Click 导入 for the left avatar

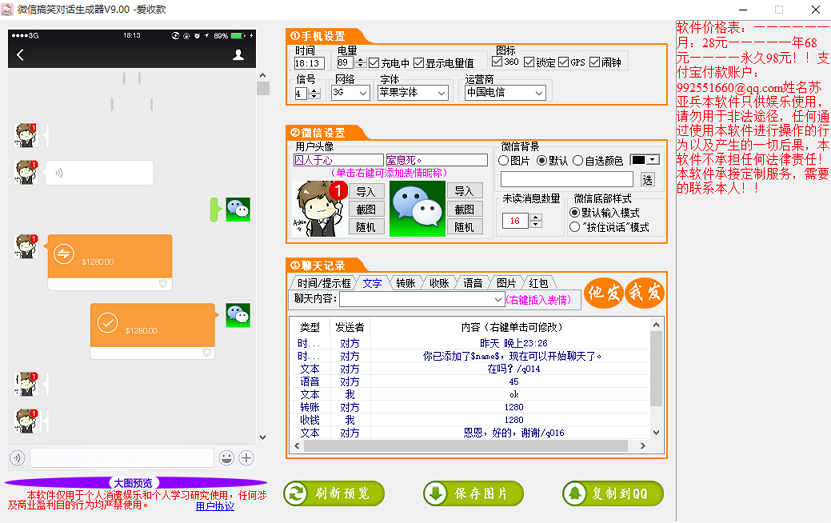(366, 191)
